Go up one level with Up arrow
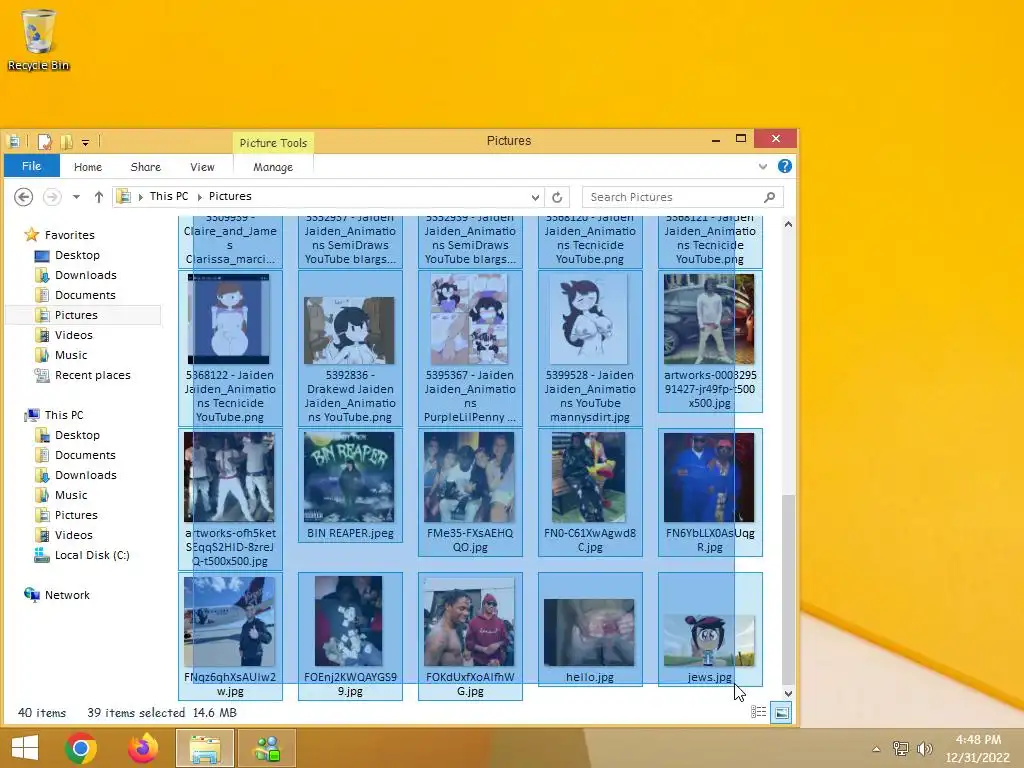The height and width of the screenshot is (768, 1024). point(99,197)
